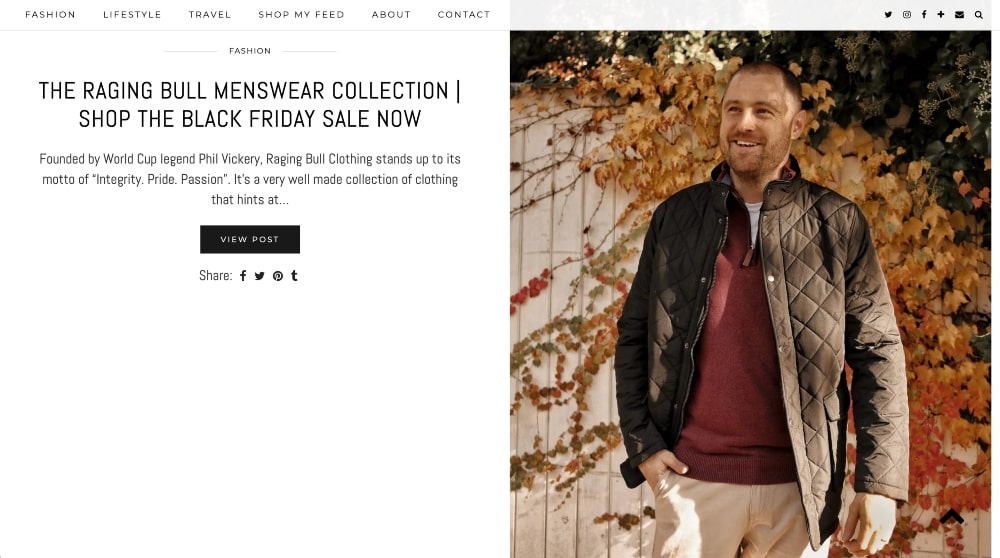
Task: Share the post on Facebook
Action: pos(243,276)
